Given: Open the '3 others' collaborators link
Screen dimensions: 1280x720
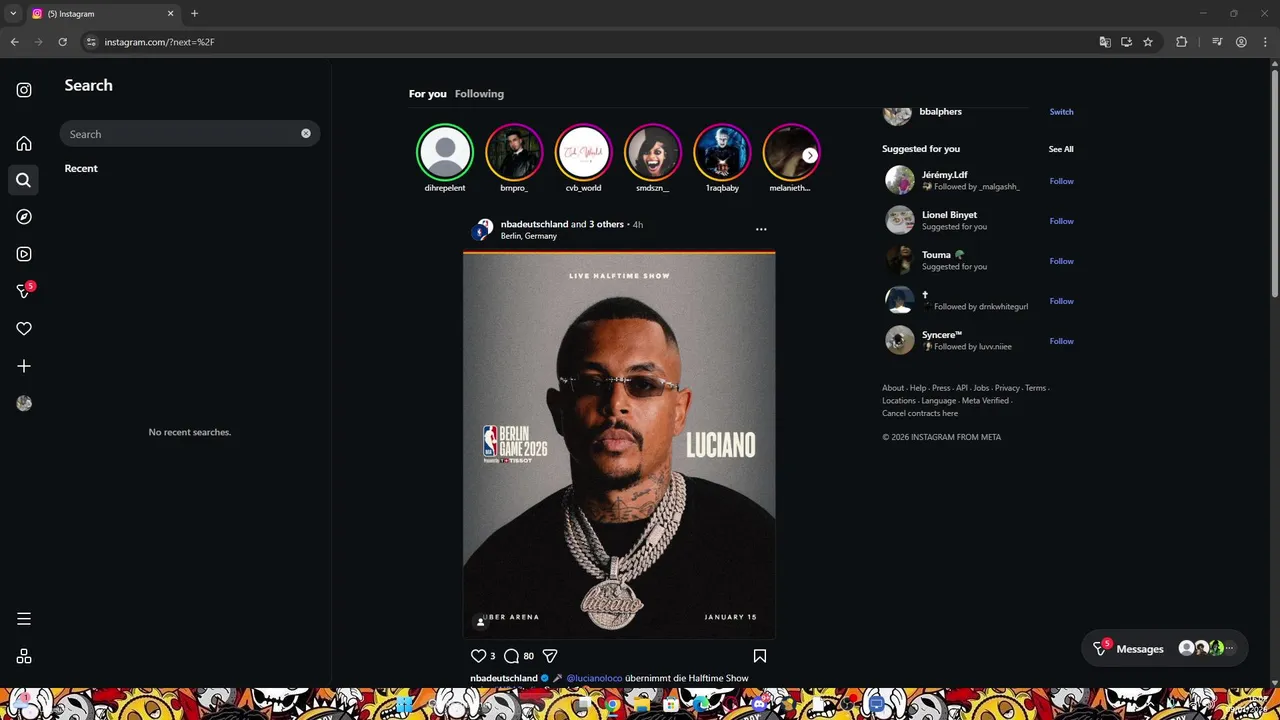Looking at the screenshot, I should coord(606,224).
